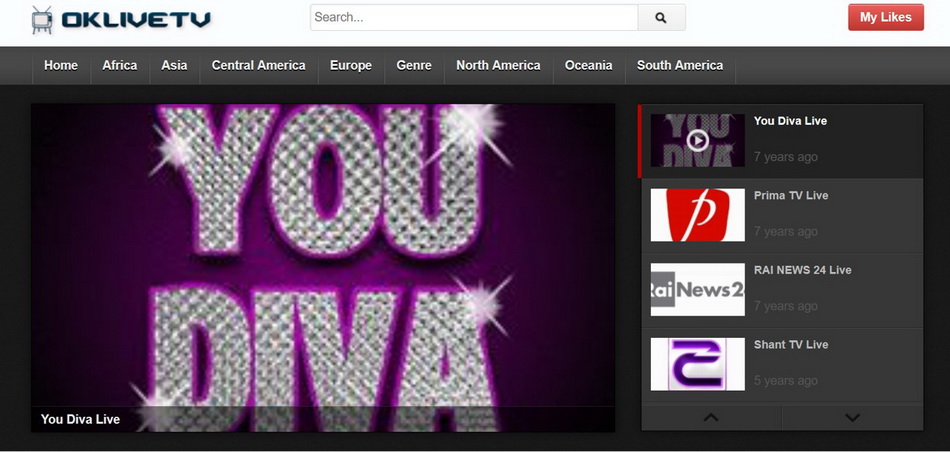Click "7 years ago" under You Diva Live
This screenshot has width=950, height=452.
coord(786,158)
